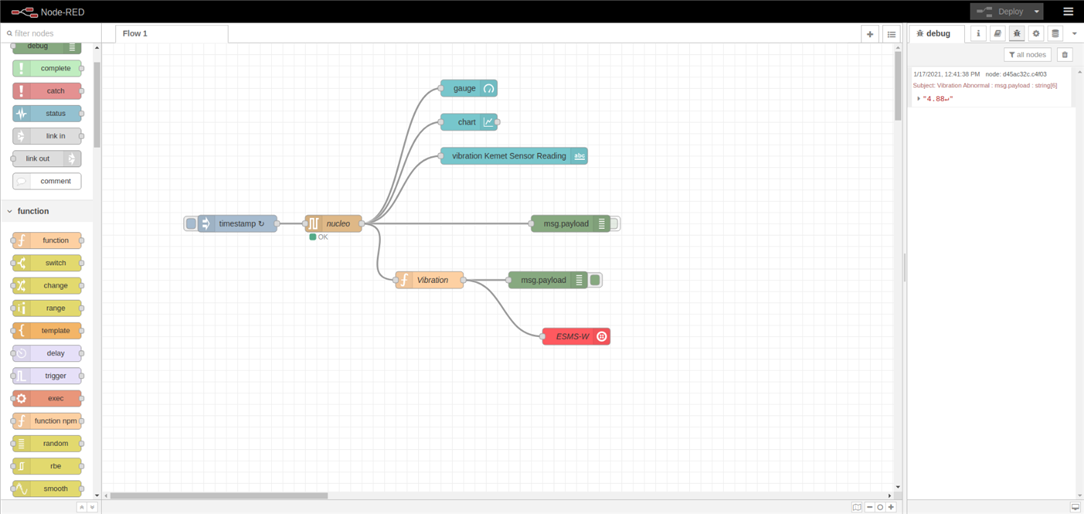This screenshot has height=514, width=1084.
Task: Select the delay node in palette
Action: pos(47,353)
